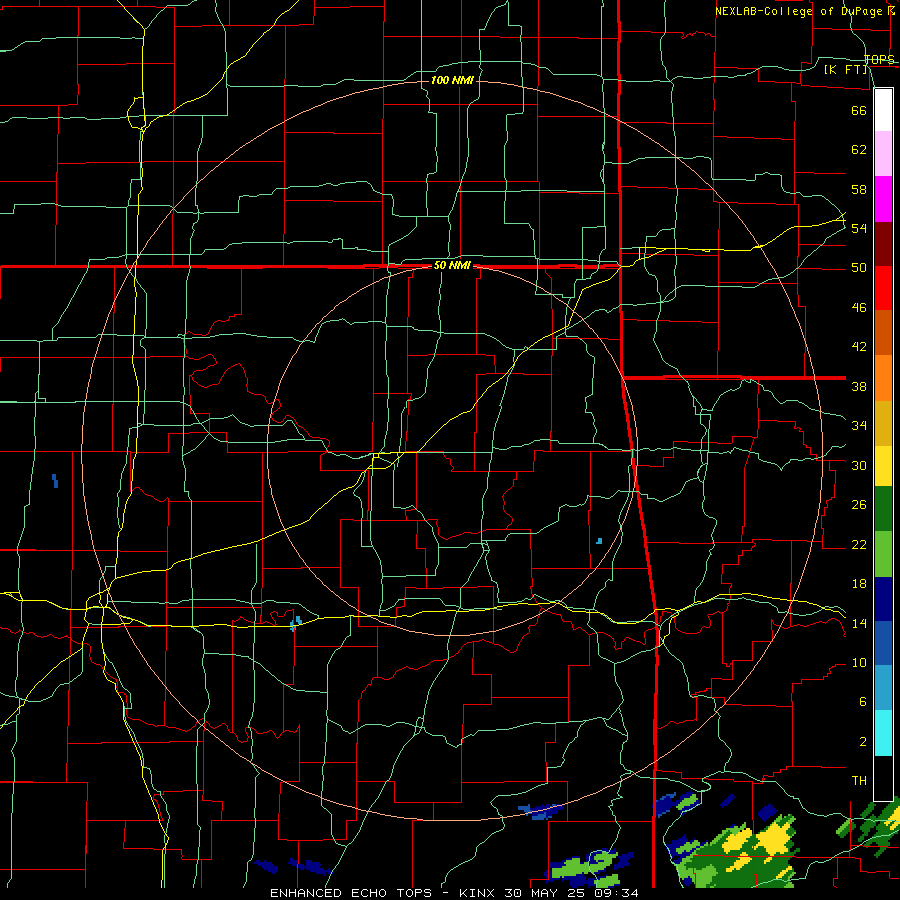Click the dark green legend swatch
Image resolution: width=900 pixels, height=900 pixels.
[x=883, y=509]
